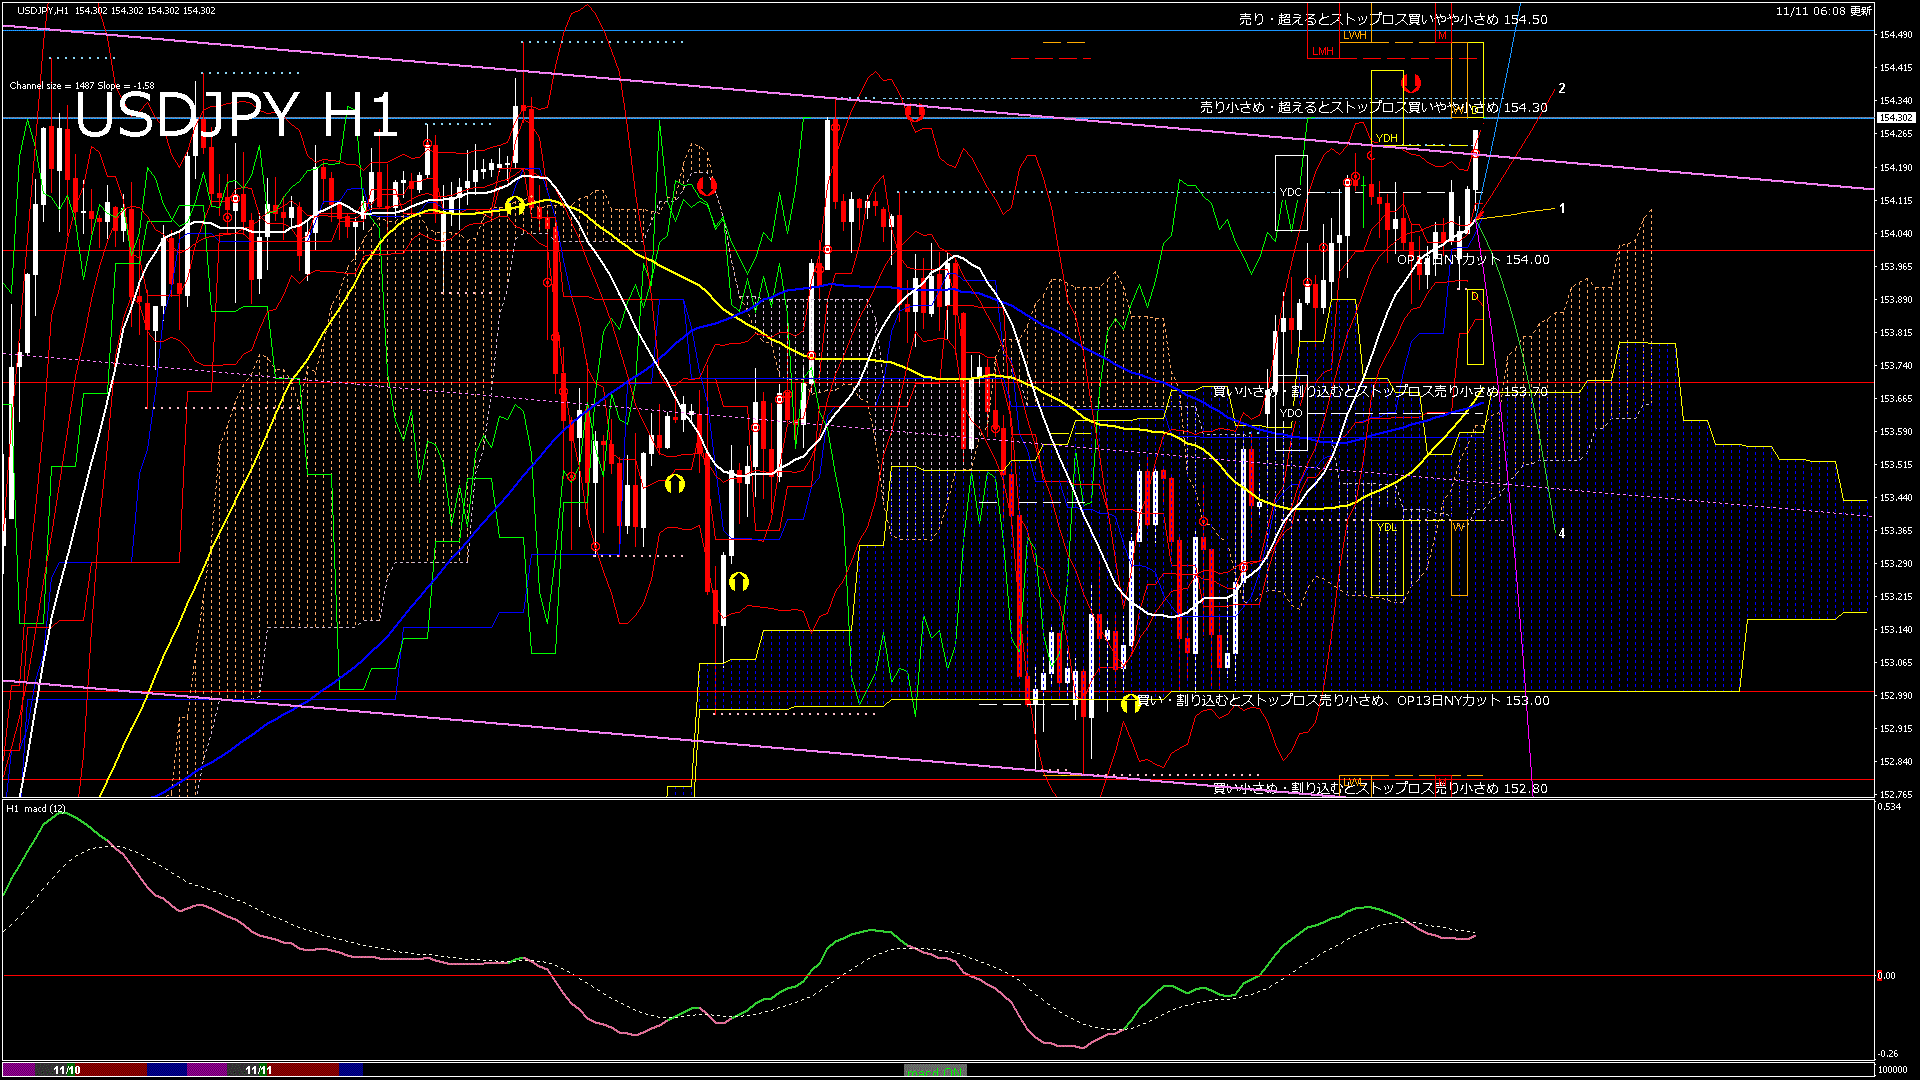Toggle the macd ON button

point(935,1071)
